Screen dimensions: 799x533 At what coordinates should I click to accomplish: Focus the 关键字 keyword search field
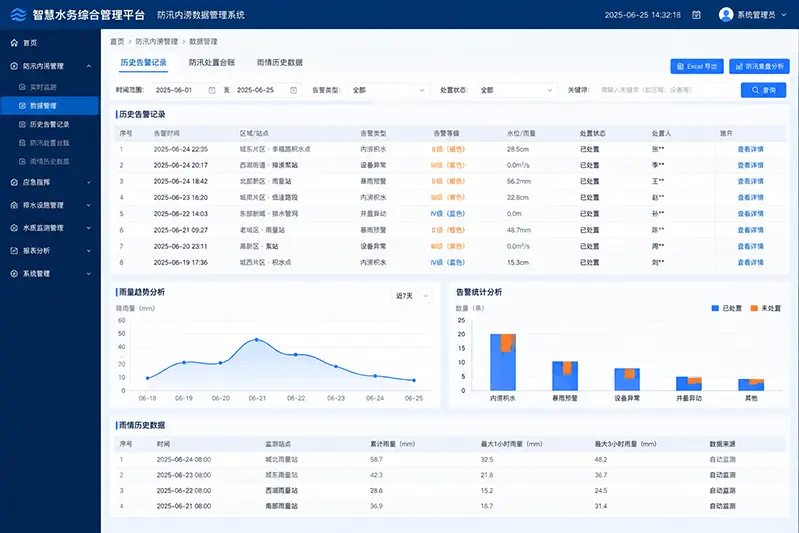pyautogui.click(x=665, y=90)
